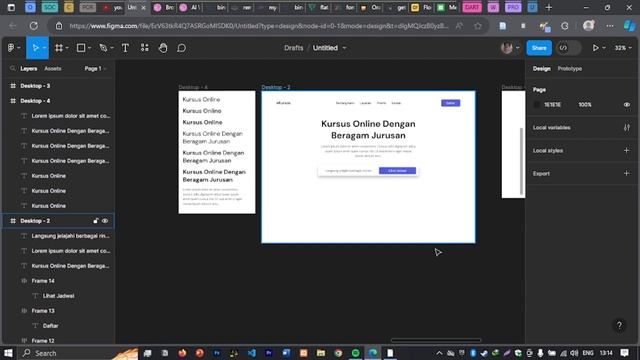Add a local style with plus icon
This screenshot has height=360, width=640.
coord(627,151)
